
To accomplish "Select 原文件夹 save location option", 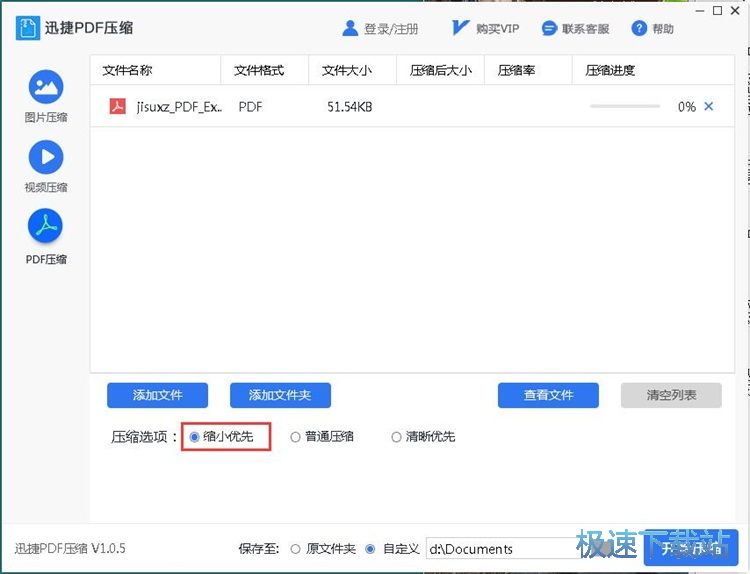I will tap(323, 549).
